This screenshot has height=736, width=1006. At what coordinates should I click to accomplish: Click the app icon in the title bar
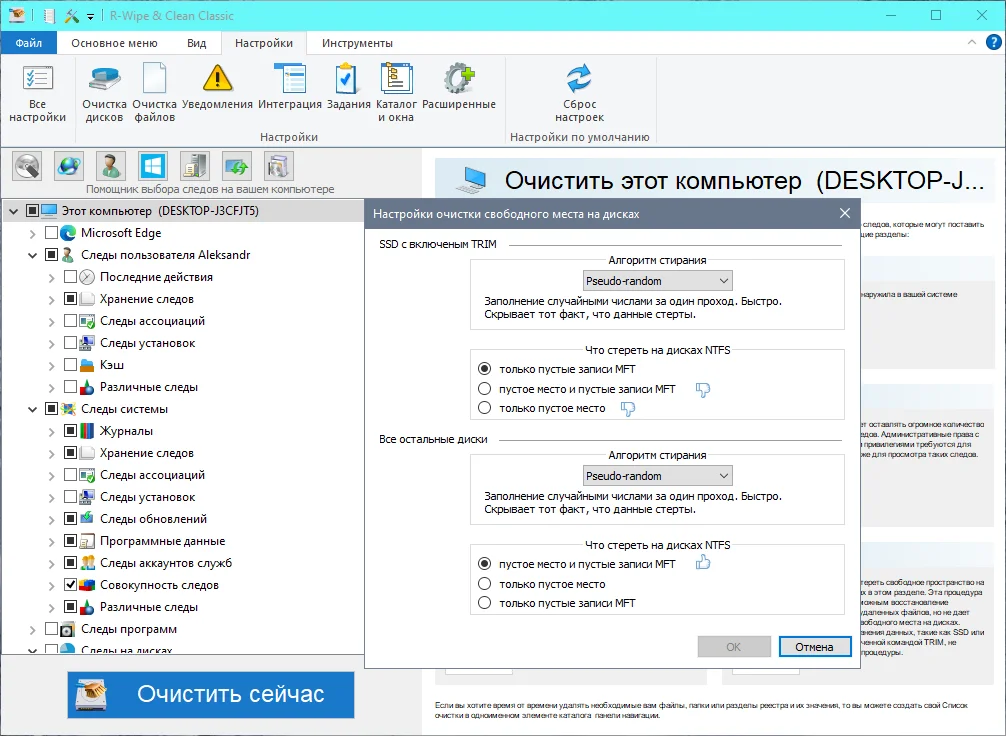click(x=17, y=15)
